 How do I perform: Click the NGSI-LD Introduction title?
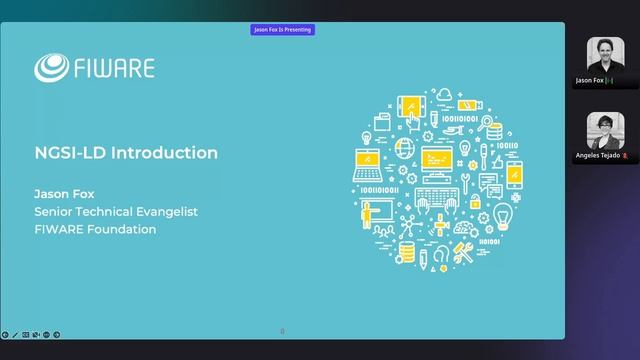point(126,153)
